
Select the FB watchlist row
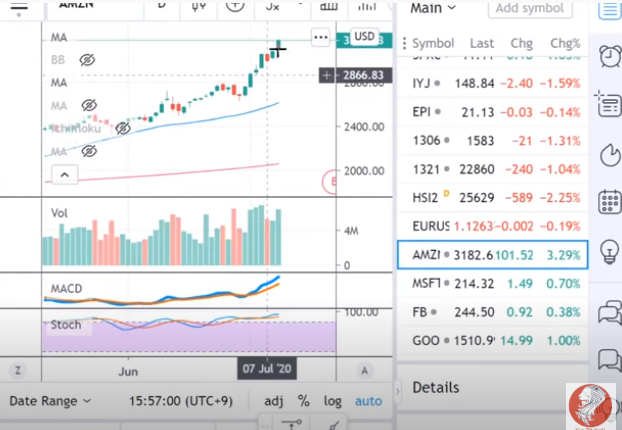pos(493,312)
